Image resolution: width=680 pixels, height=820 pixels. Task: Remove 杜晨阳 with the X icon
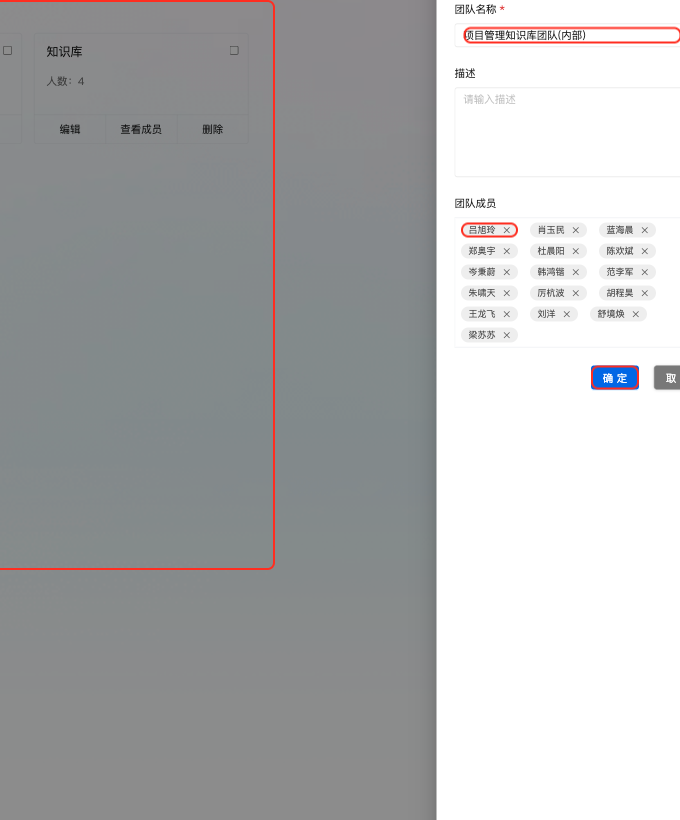click(576, 251)
